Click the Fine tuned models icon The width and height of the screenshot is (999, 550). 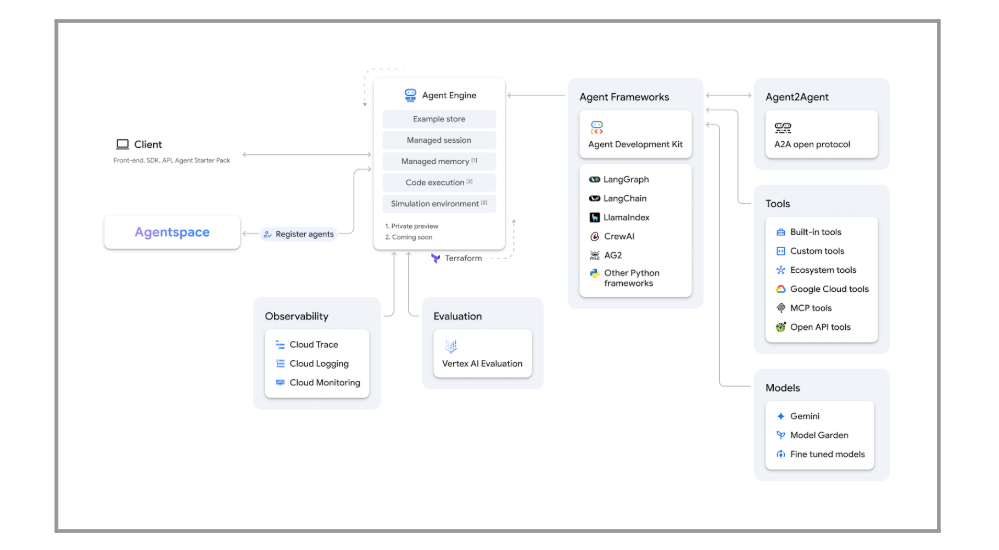coord(780,454)
